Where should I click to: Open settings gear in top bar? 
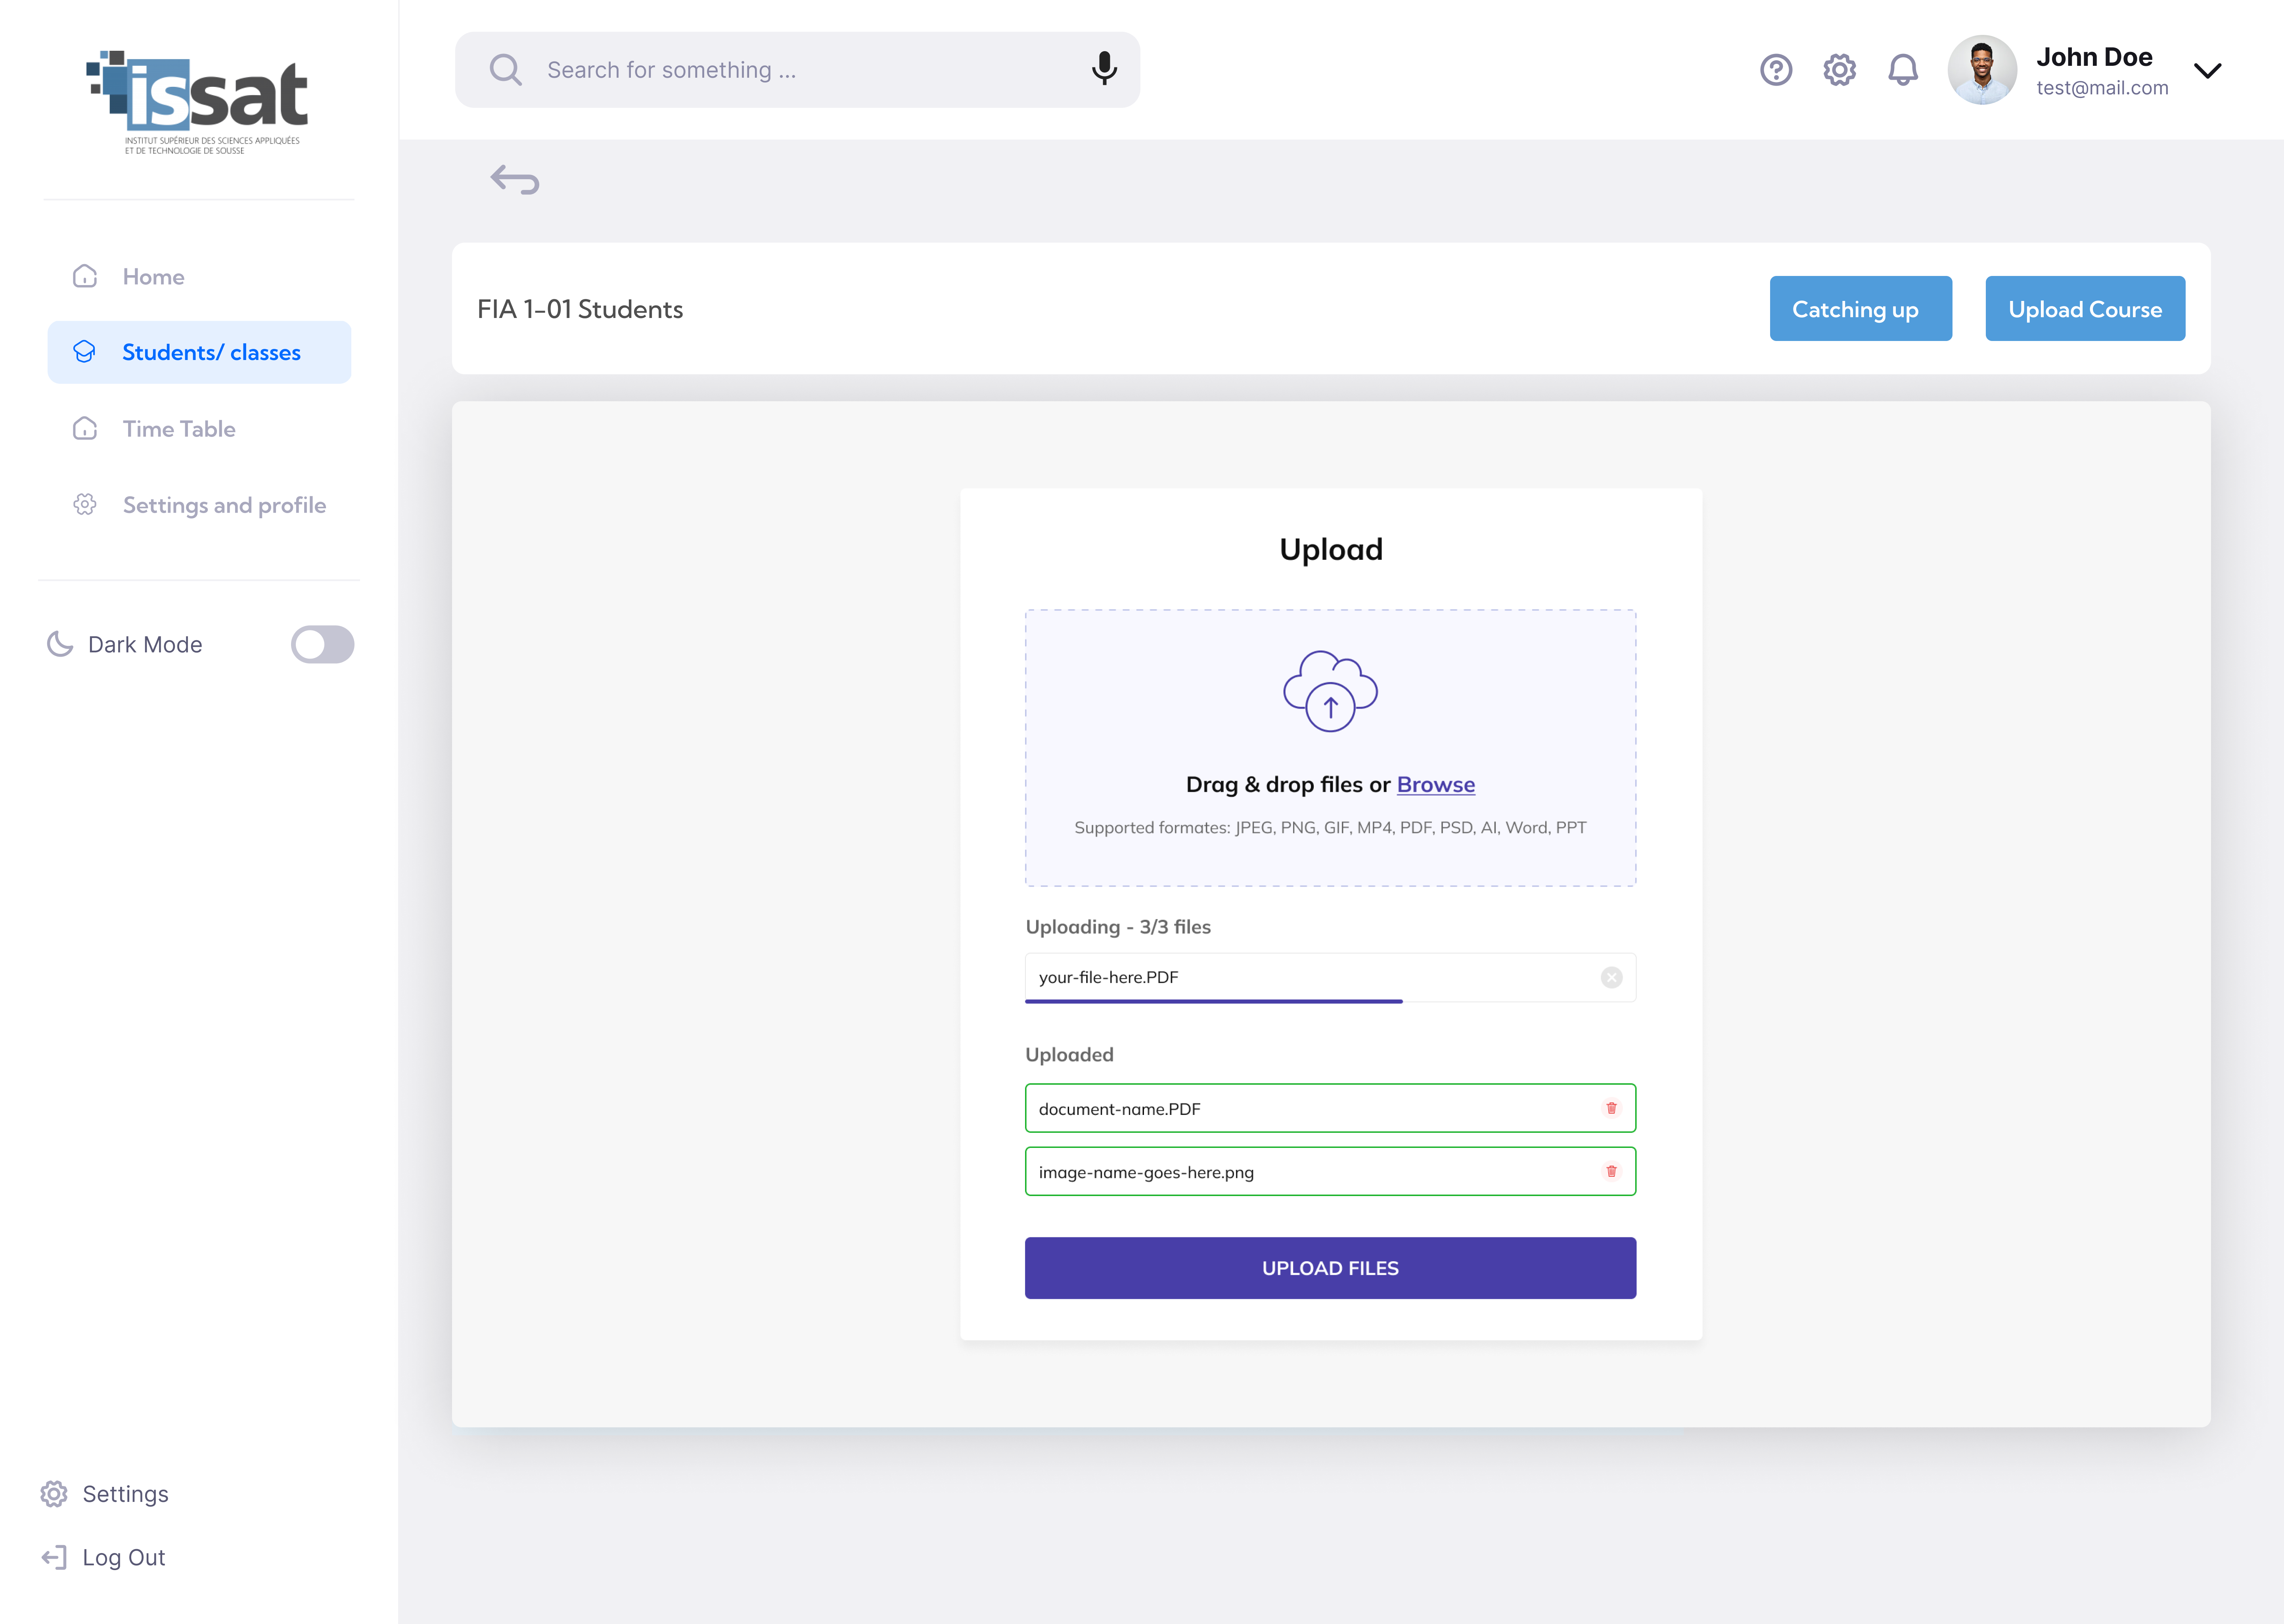tap(1839, 70)
